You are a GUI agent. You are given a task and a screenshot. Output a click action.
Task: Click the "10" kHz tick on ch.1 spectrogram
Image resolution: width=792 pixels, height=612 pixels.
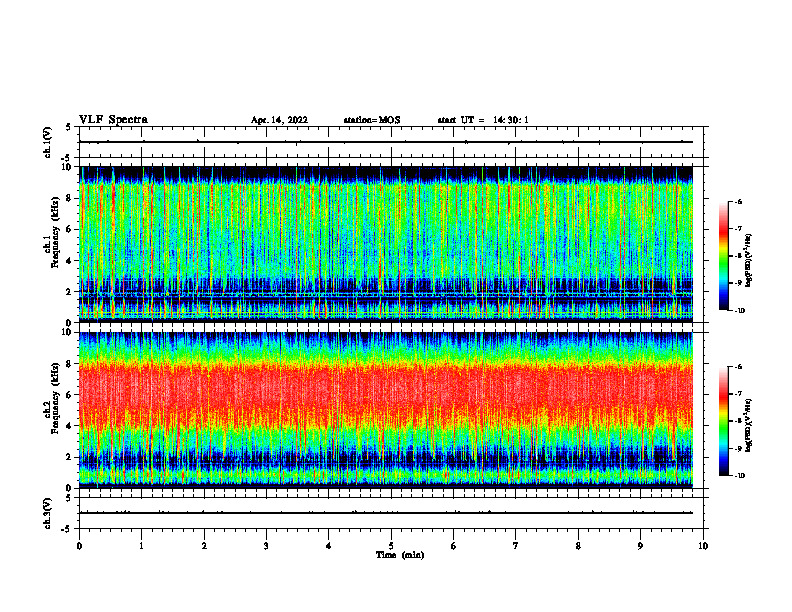coord(68,167)
